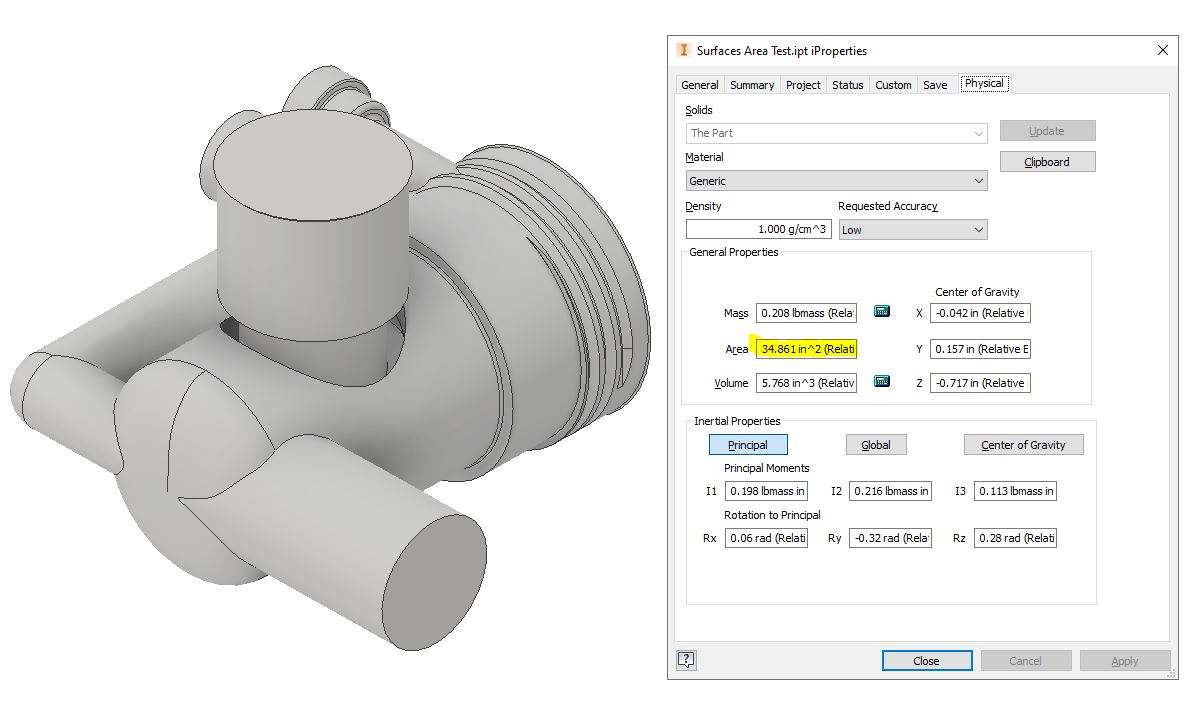Click the 'Rotation to Principal' label
Viewport: 1194px width, 712px height.
772,515
